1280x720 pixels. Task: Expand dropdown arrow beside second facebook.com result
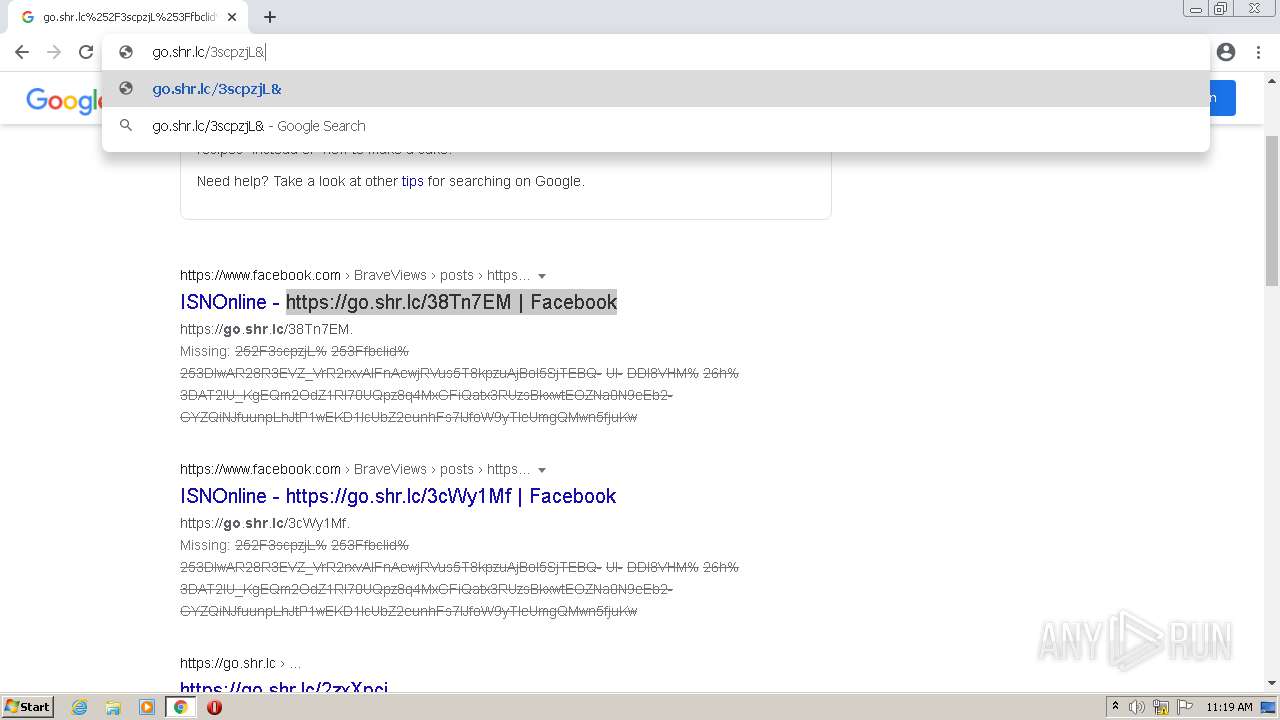(542, 470)
